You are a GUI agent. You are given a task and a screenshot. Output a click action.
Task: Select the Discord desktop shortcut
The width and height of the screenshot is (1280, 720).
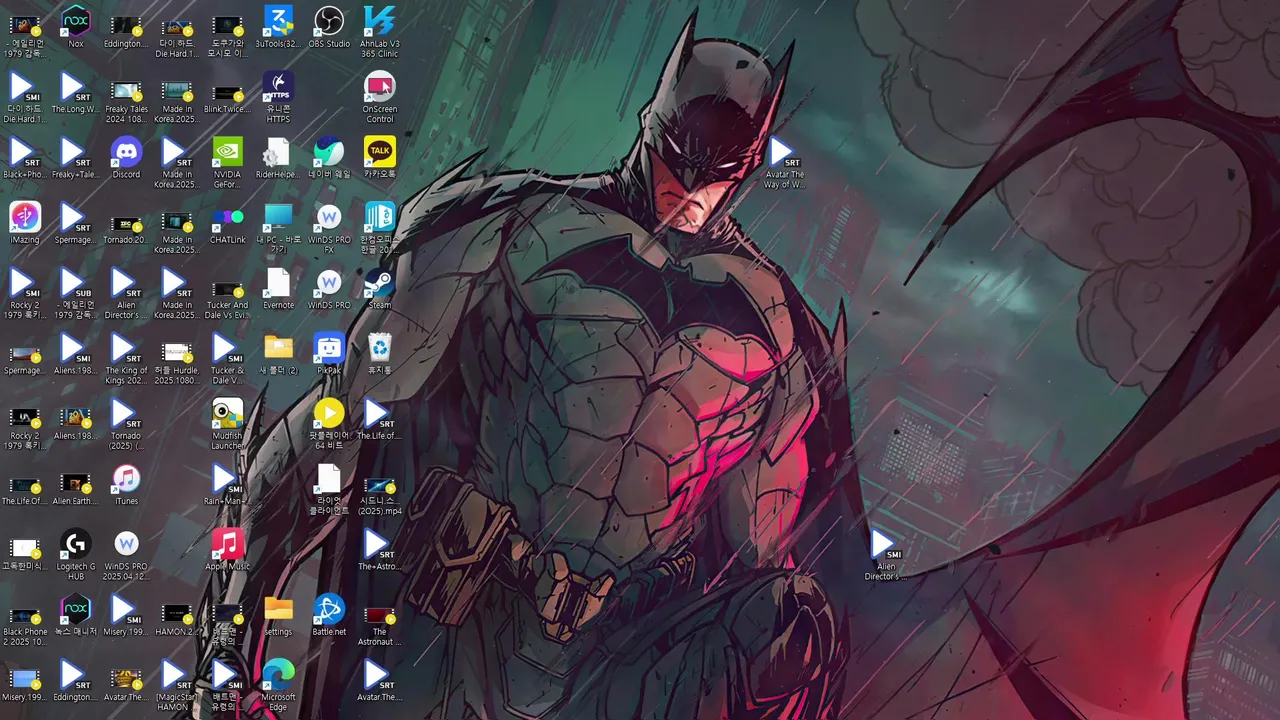click(x=126, y=158)
